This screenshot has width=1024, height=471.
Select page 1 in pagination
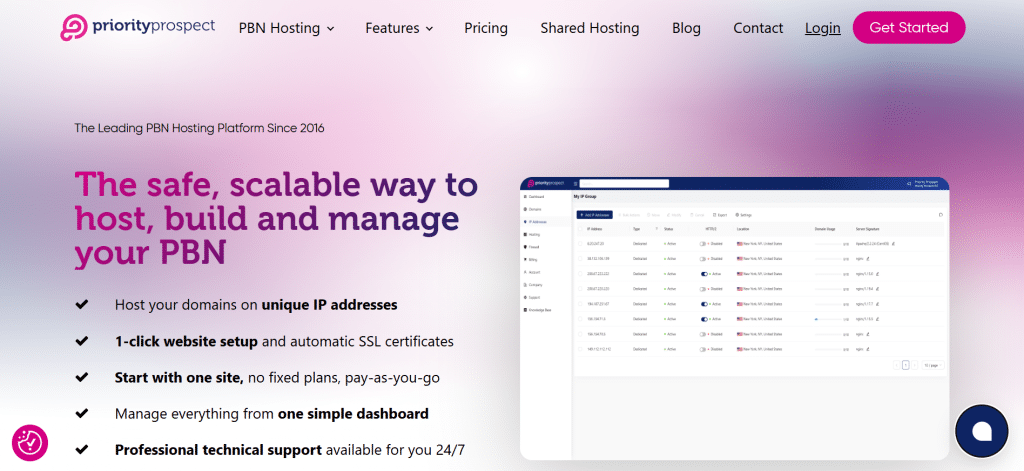pos(905,365)
